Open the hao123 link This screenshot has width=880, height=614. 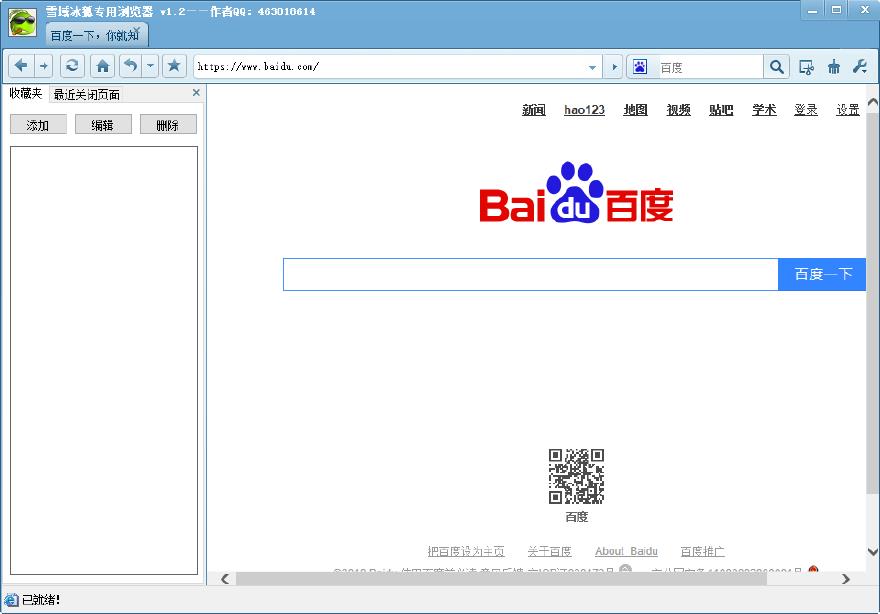(584, 110)
